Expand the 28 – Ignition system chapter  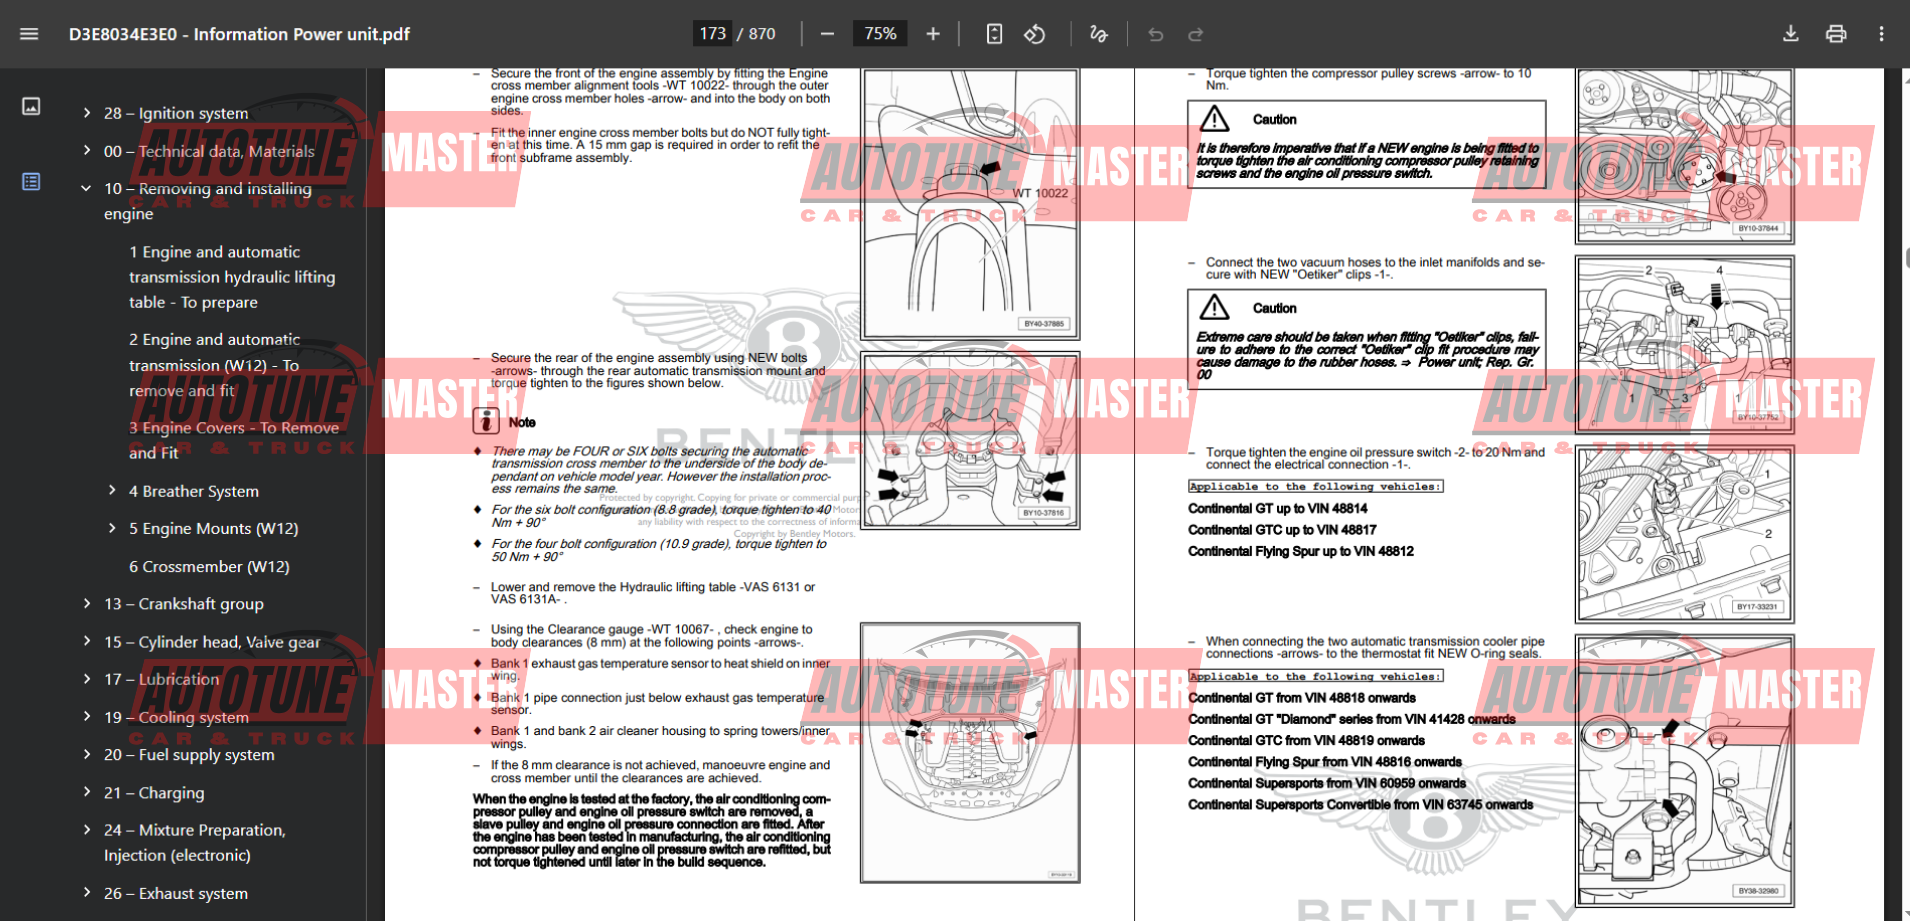click(87, 113)
